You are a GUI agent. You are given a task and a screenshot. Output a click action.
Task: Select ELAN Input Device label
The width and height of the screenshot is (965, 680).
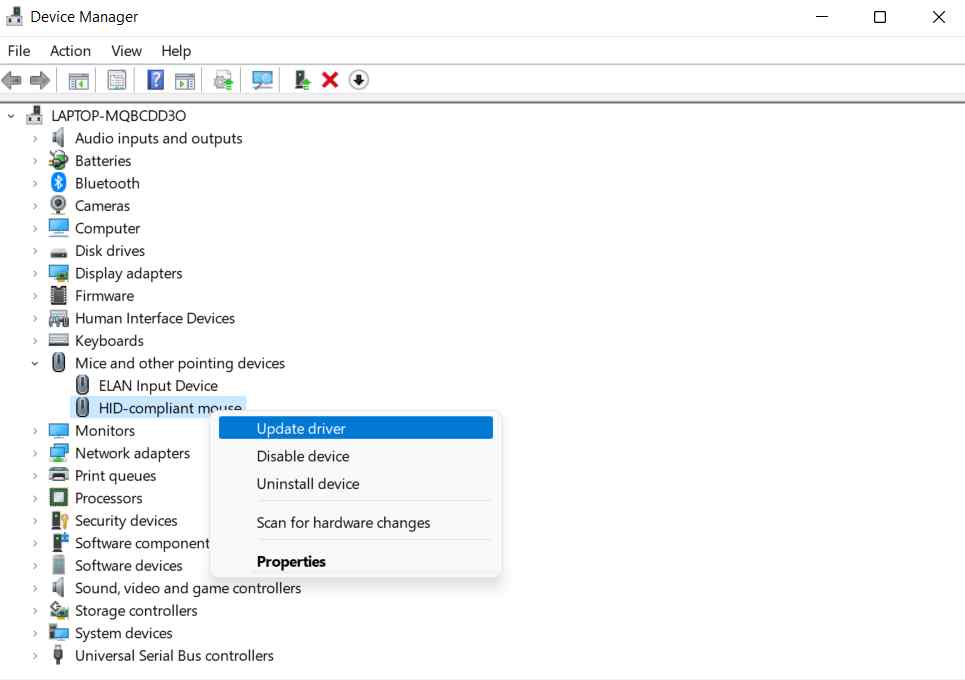tap(158, 386)
